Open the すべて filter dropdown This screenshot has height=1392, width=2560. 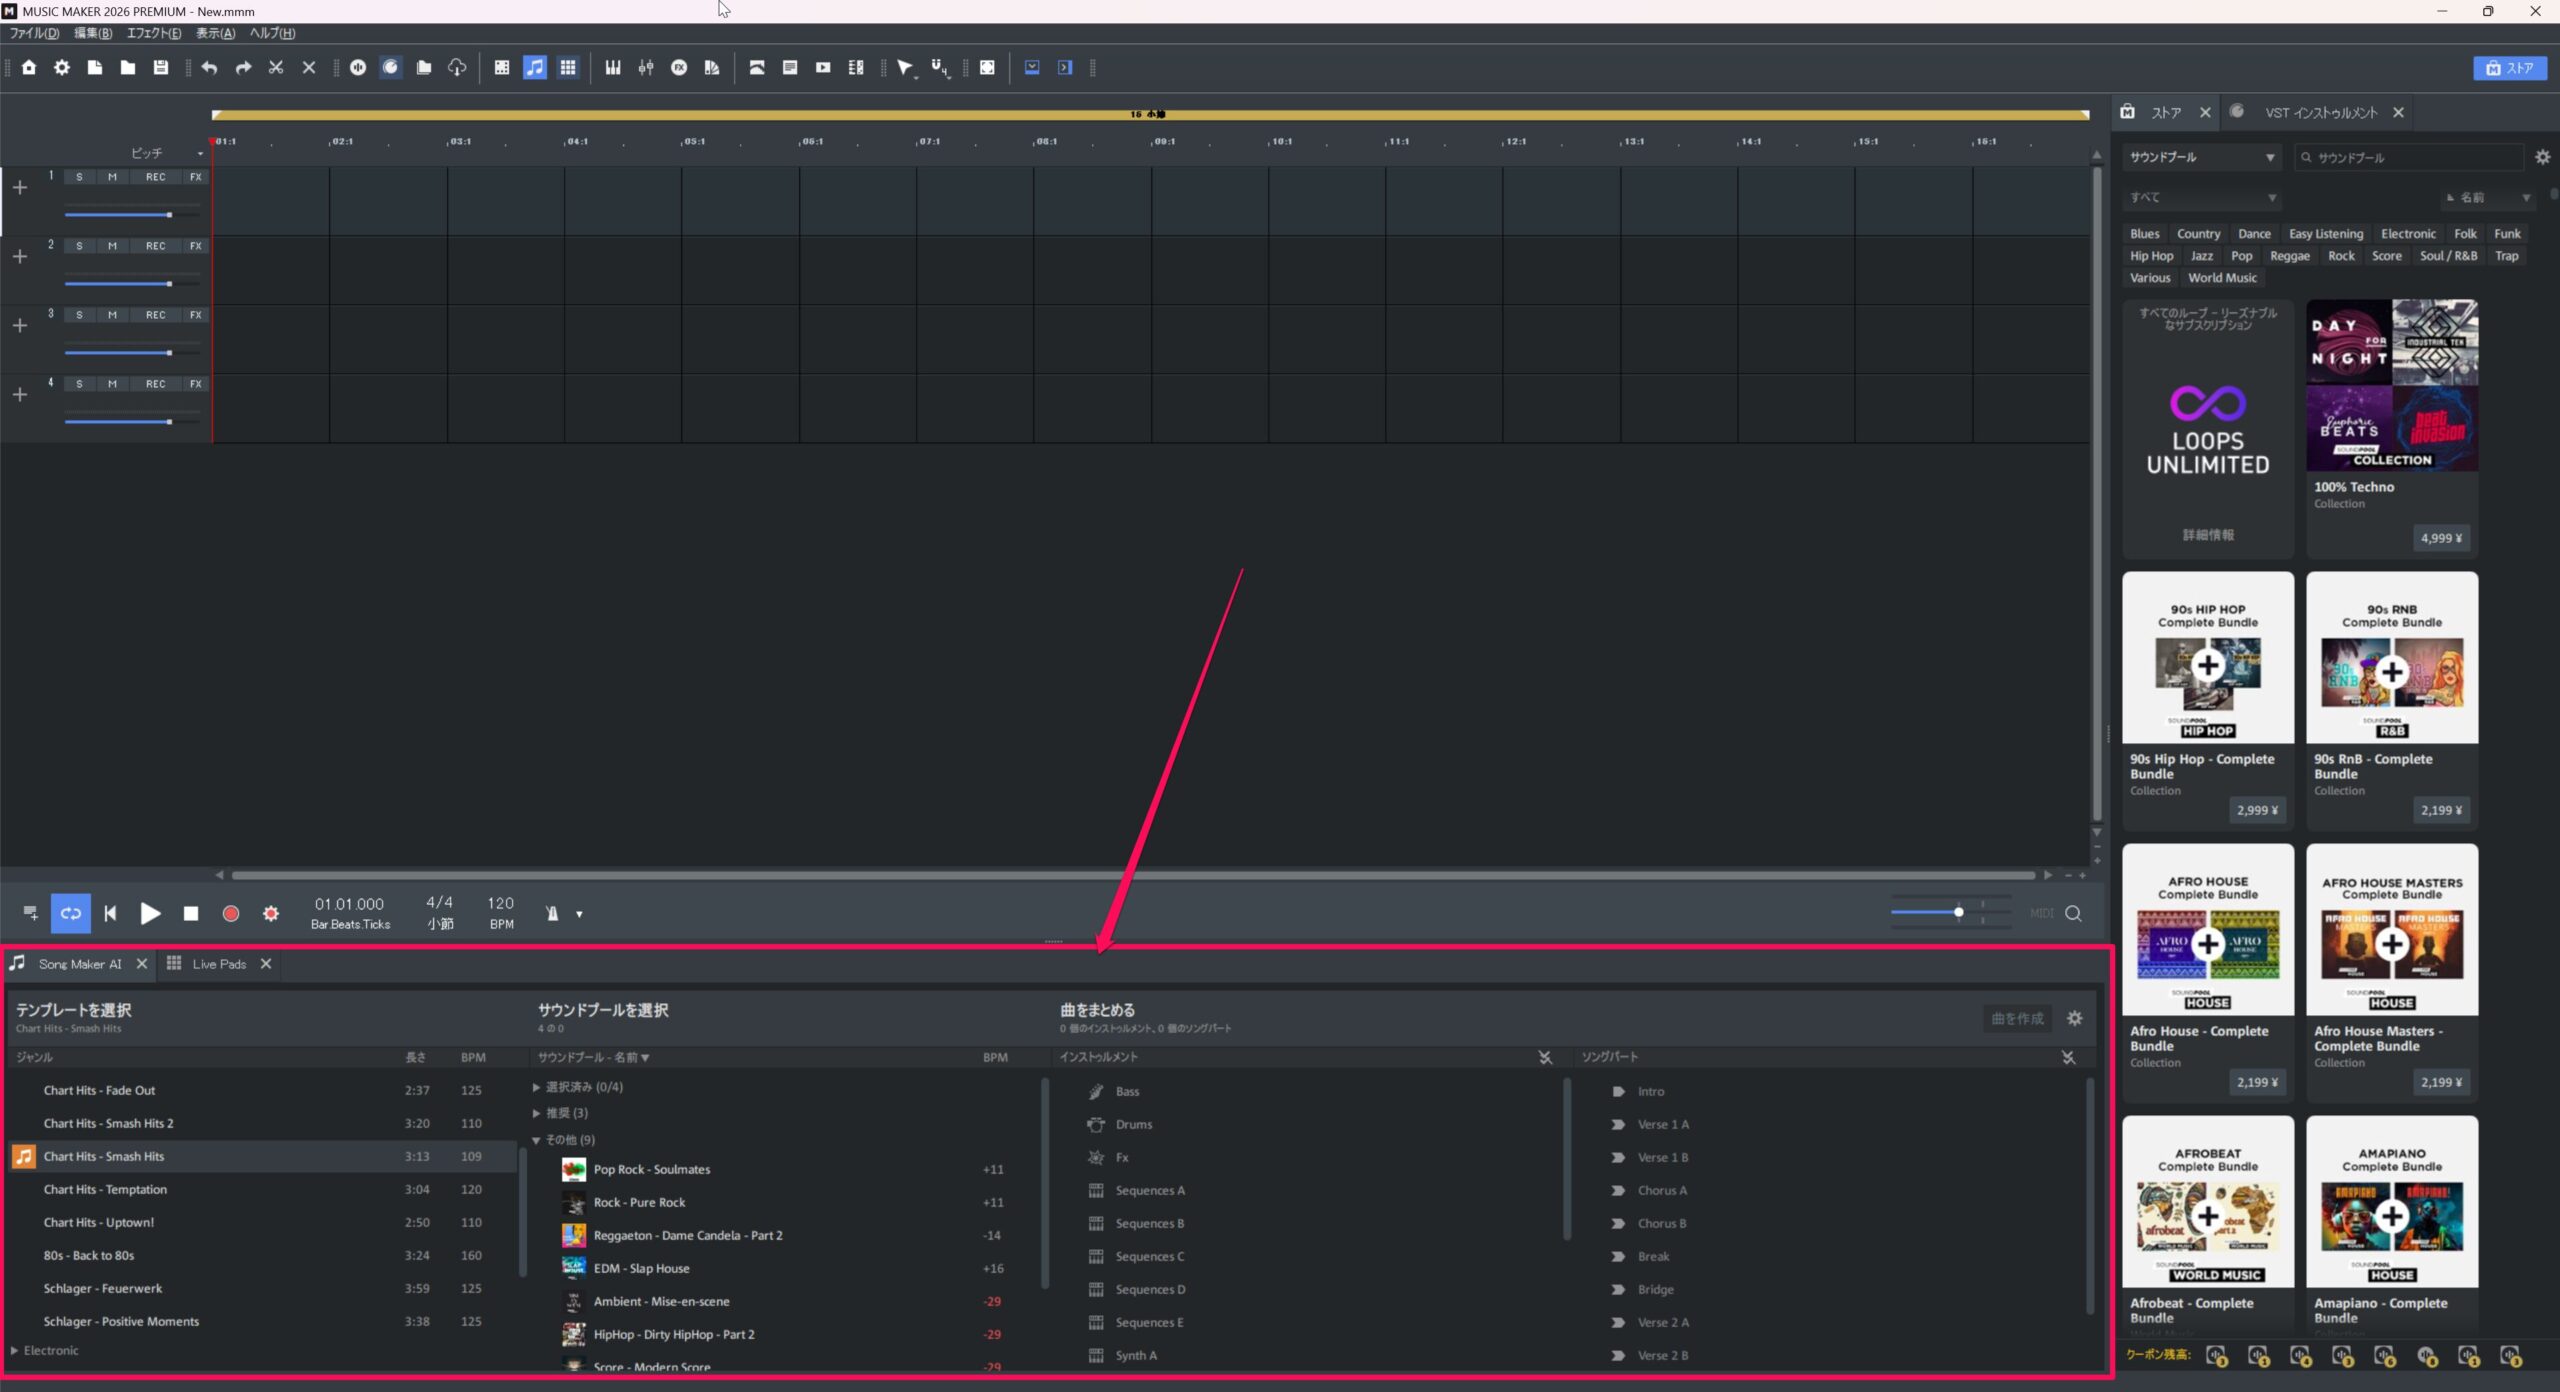2202,197
